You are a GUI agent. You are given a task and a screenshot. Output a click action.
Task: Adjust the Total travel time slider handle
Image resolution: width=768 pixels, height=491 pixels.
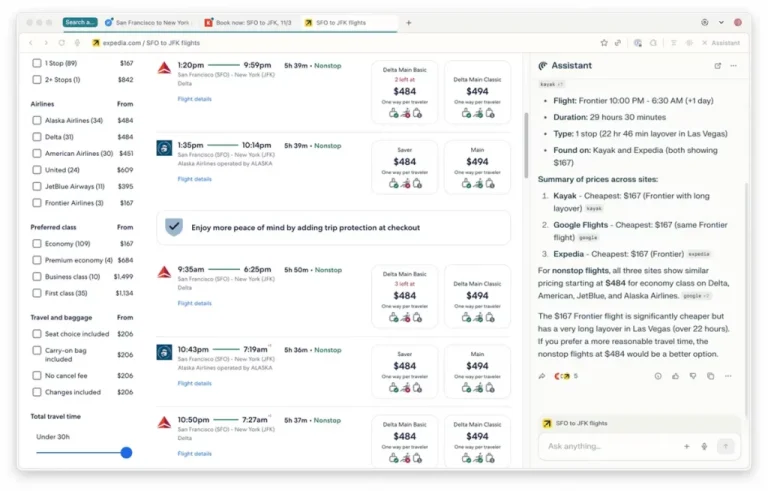tap(126, 452)
